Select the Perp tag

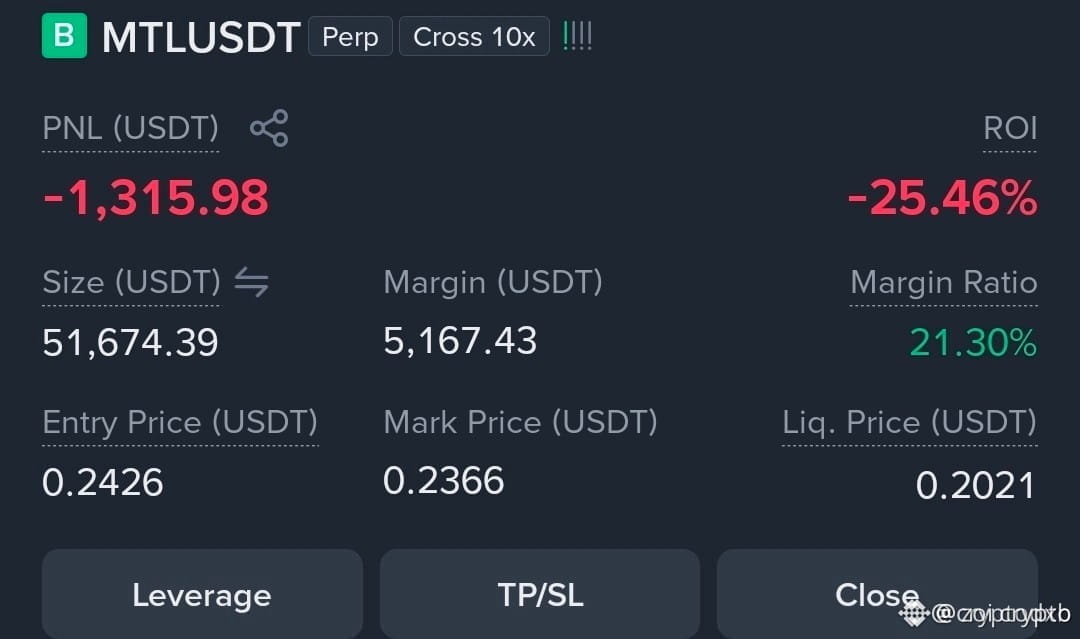coord(350,36)
